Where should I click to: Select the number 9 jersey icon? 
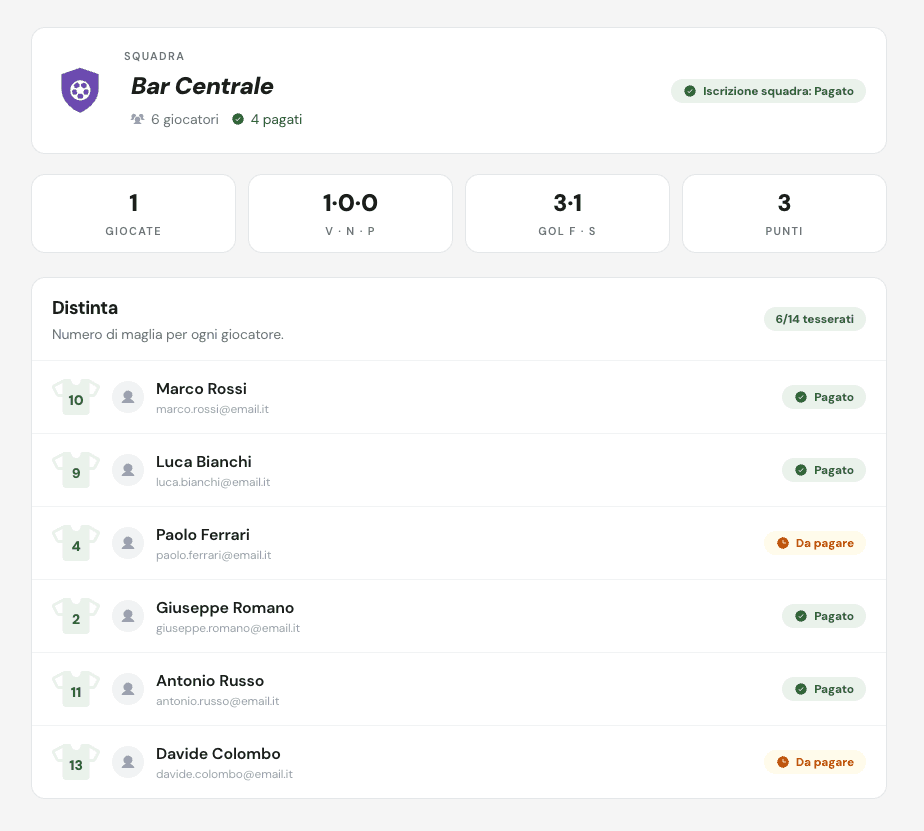[76, 470]
